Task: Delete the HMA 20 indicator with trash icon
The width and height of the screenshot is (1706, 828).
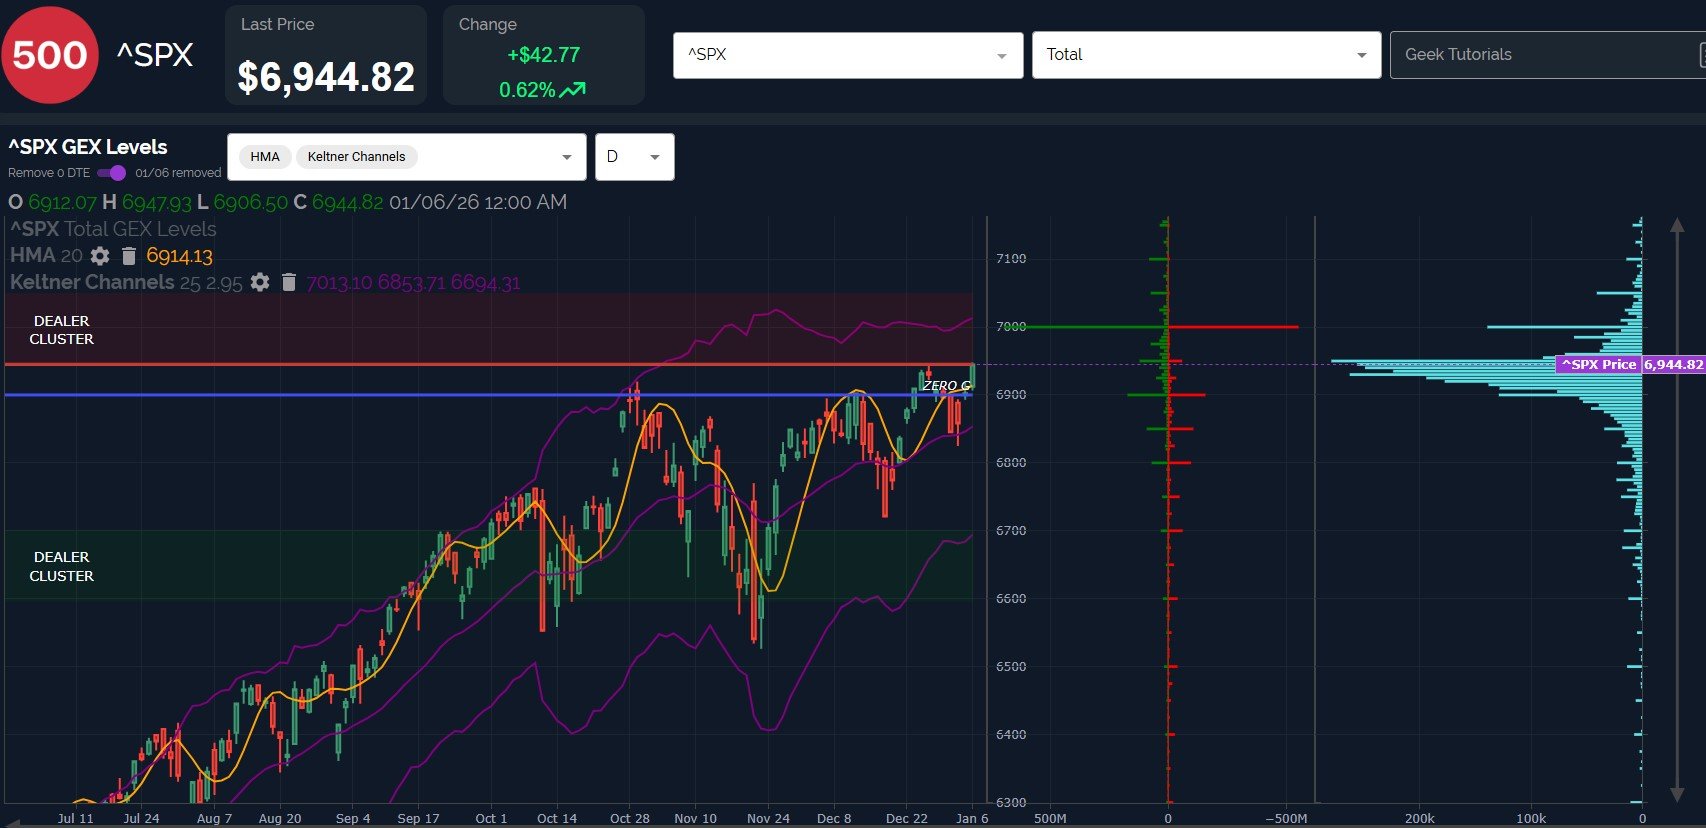Action: point(129,256)
